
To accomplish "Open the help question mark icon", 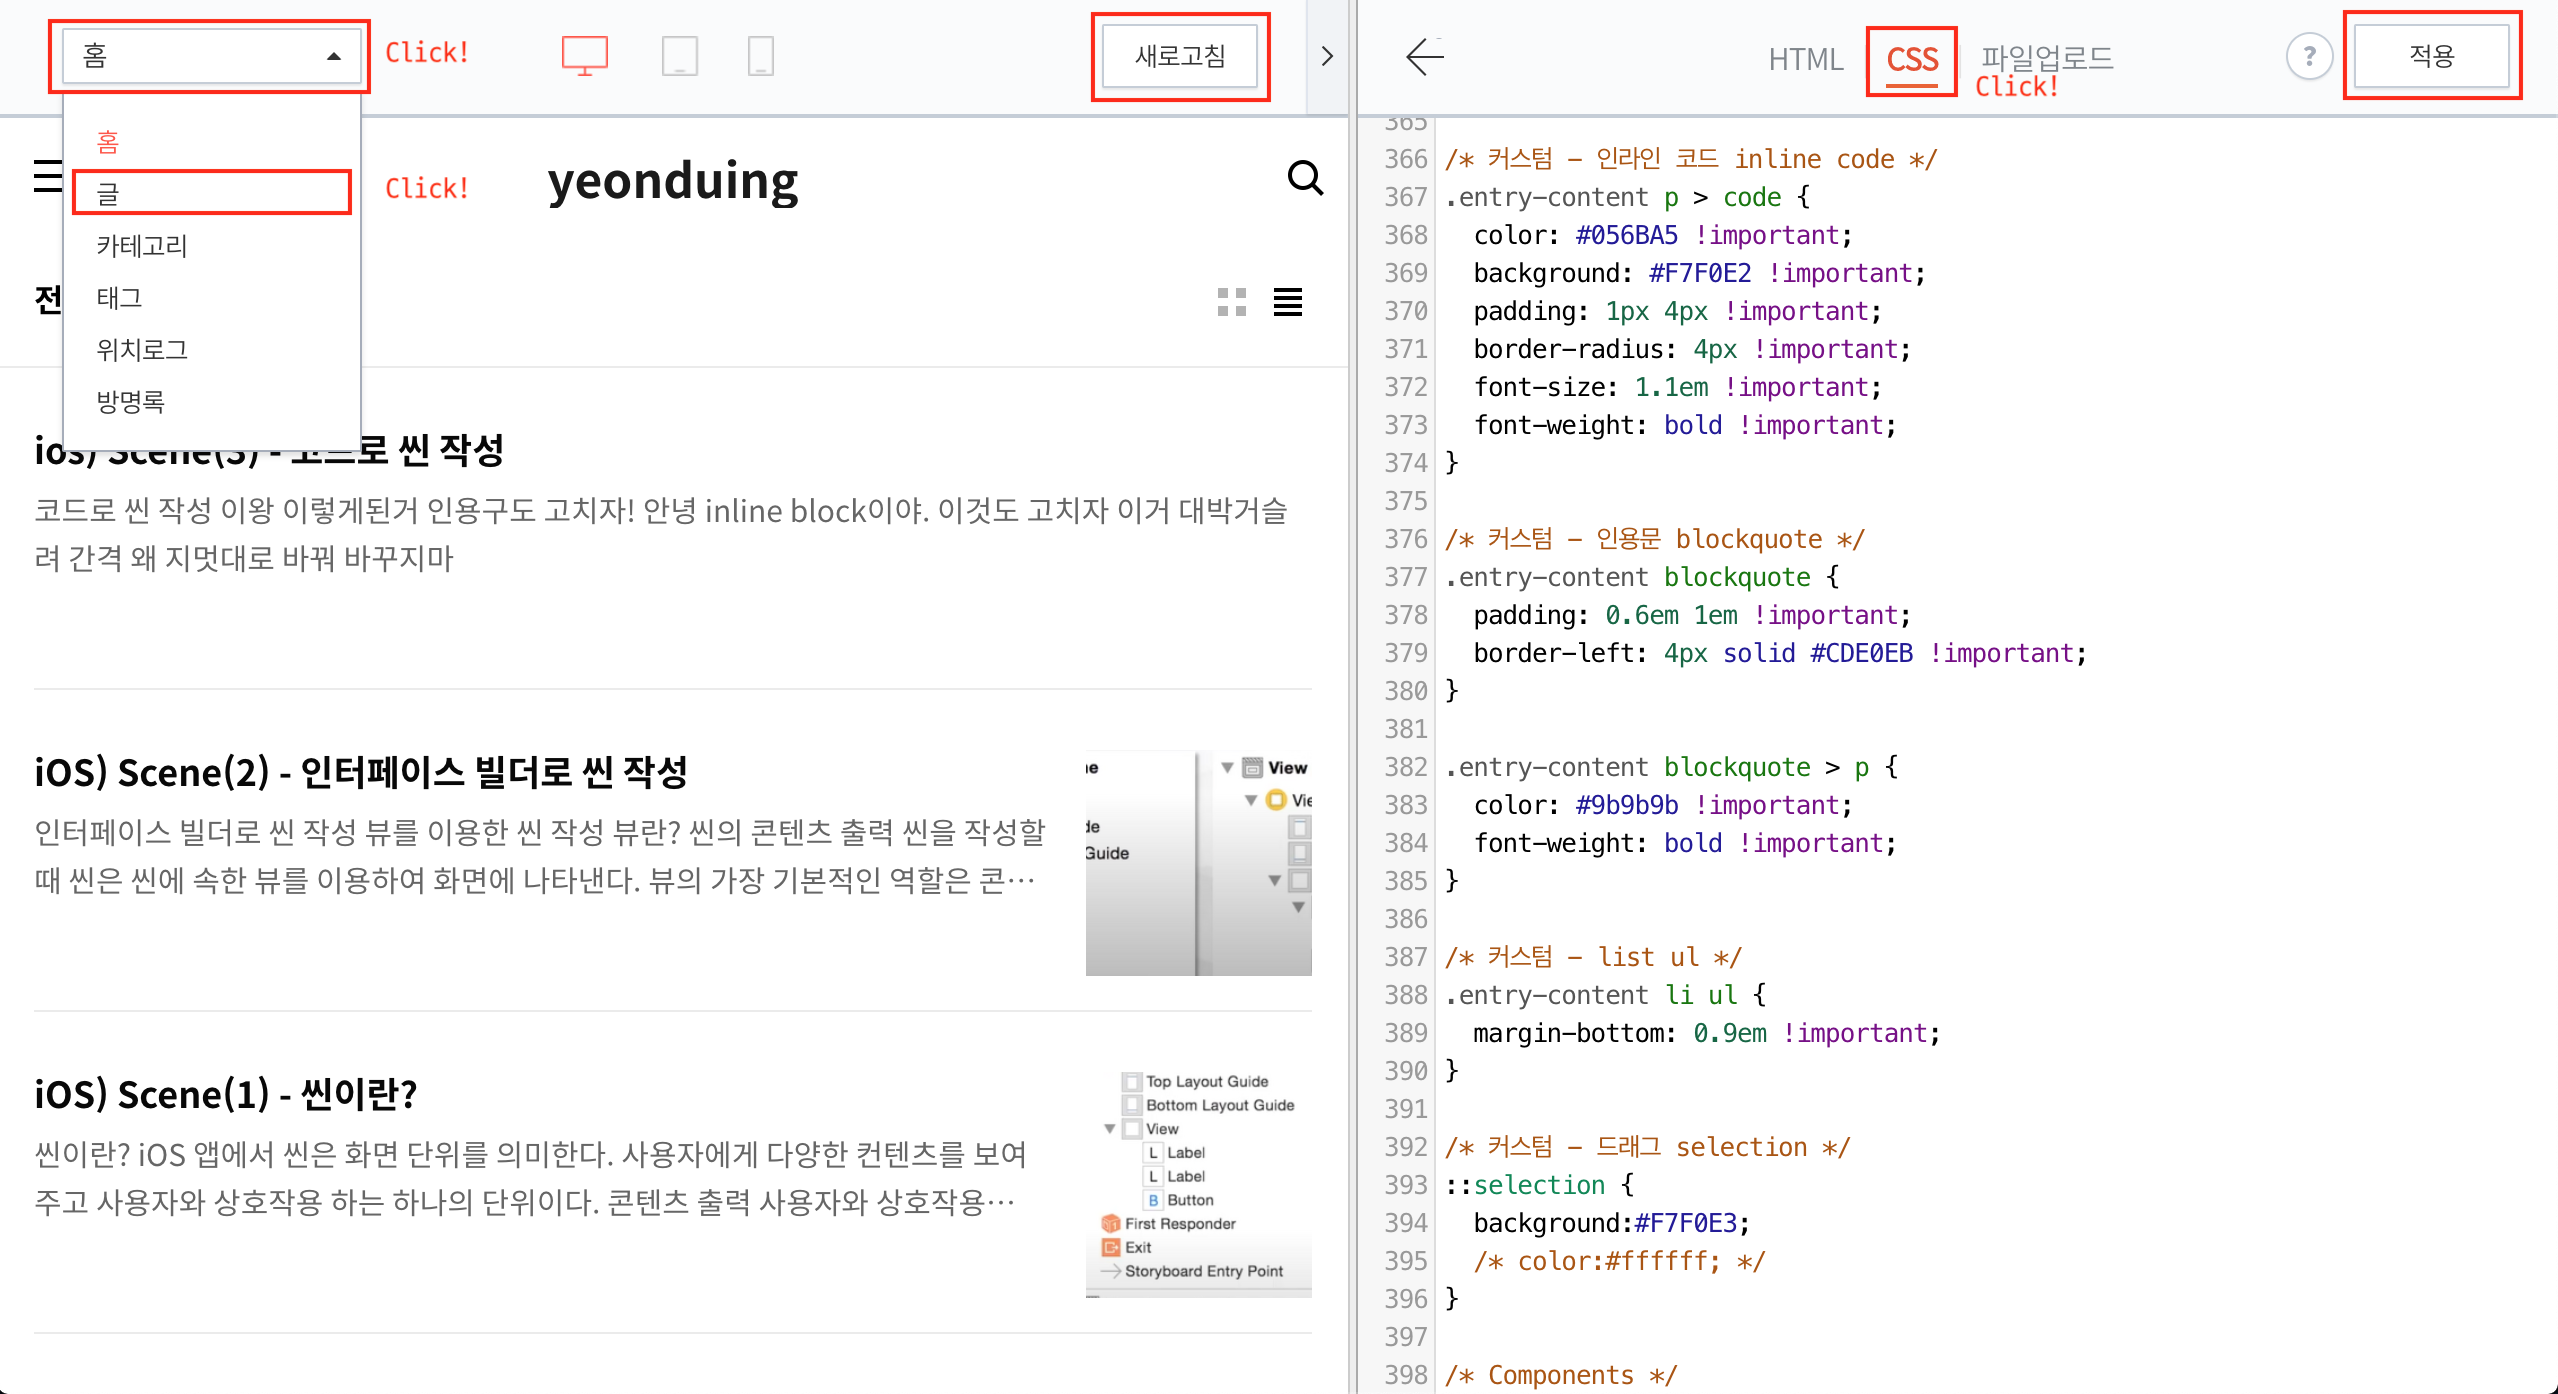I will (2308, 56).
